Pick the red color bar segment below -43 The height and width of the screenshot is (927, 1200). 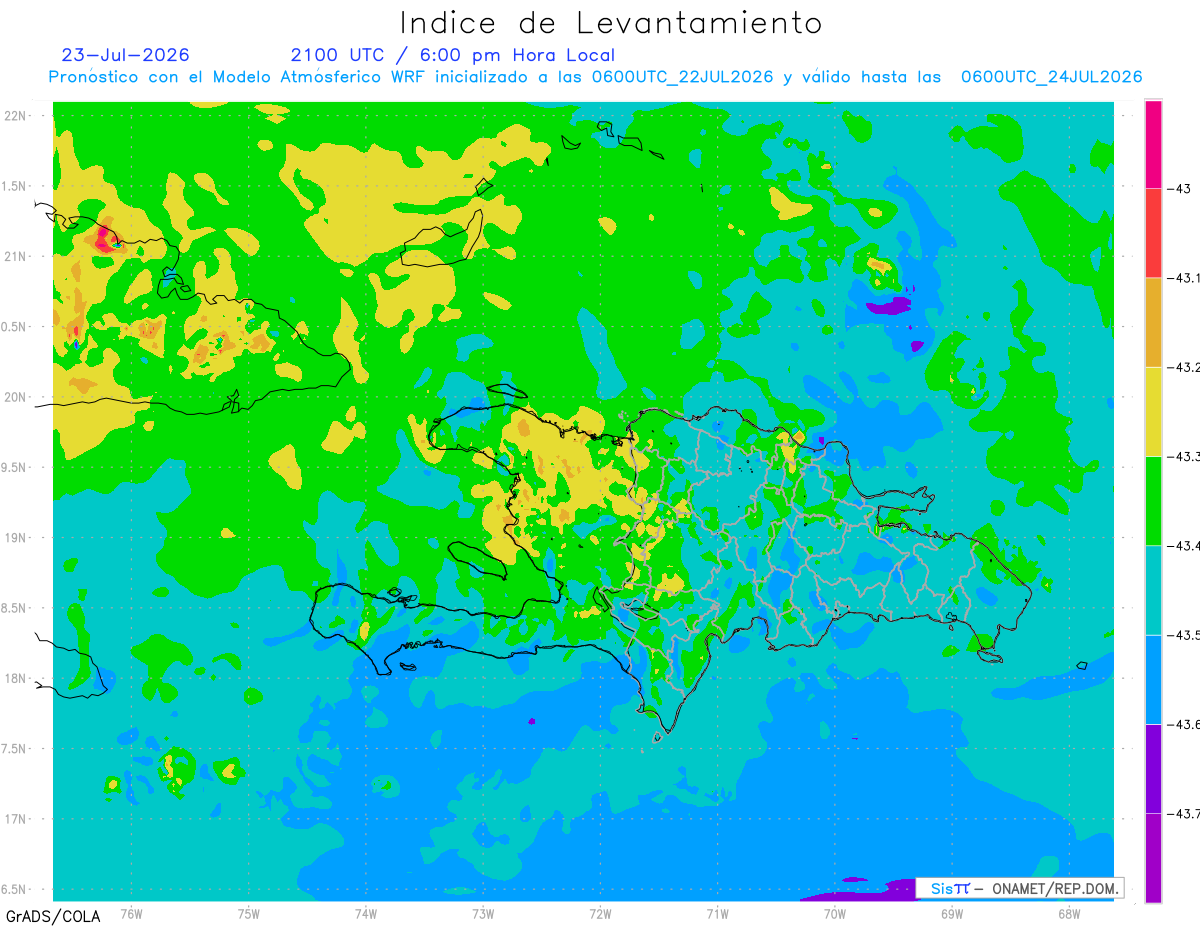point(1153,233)
